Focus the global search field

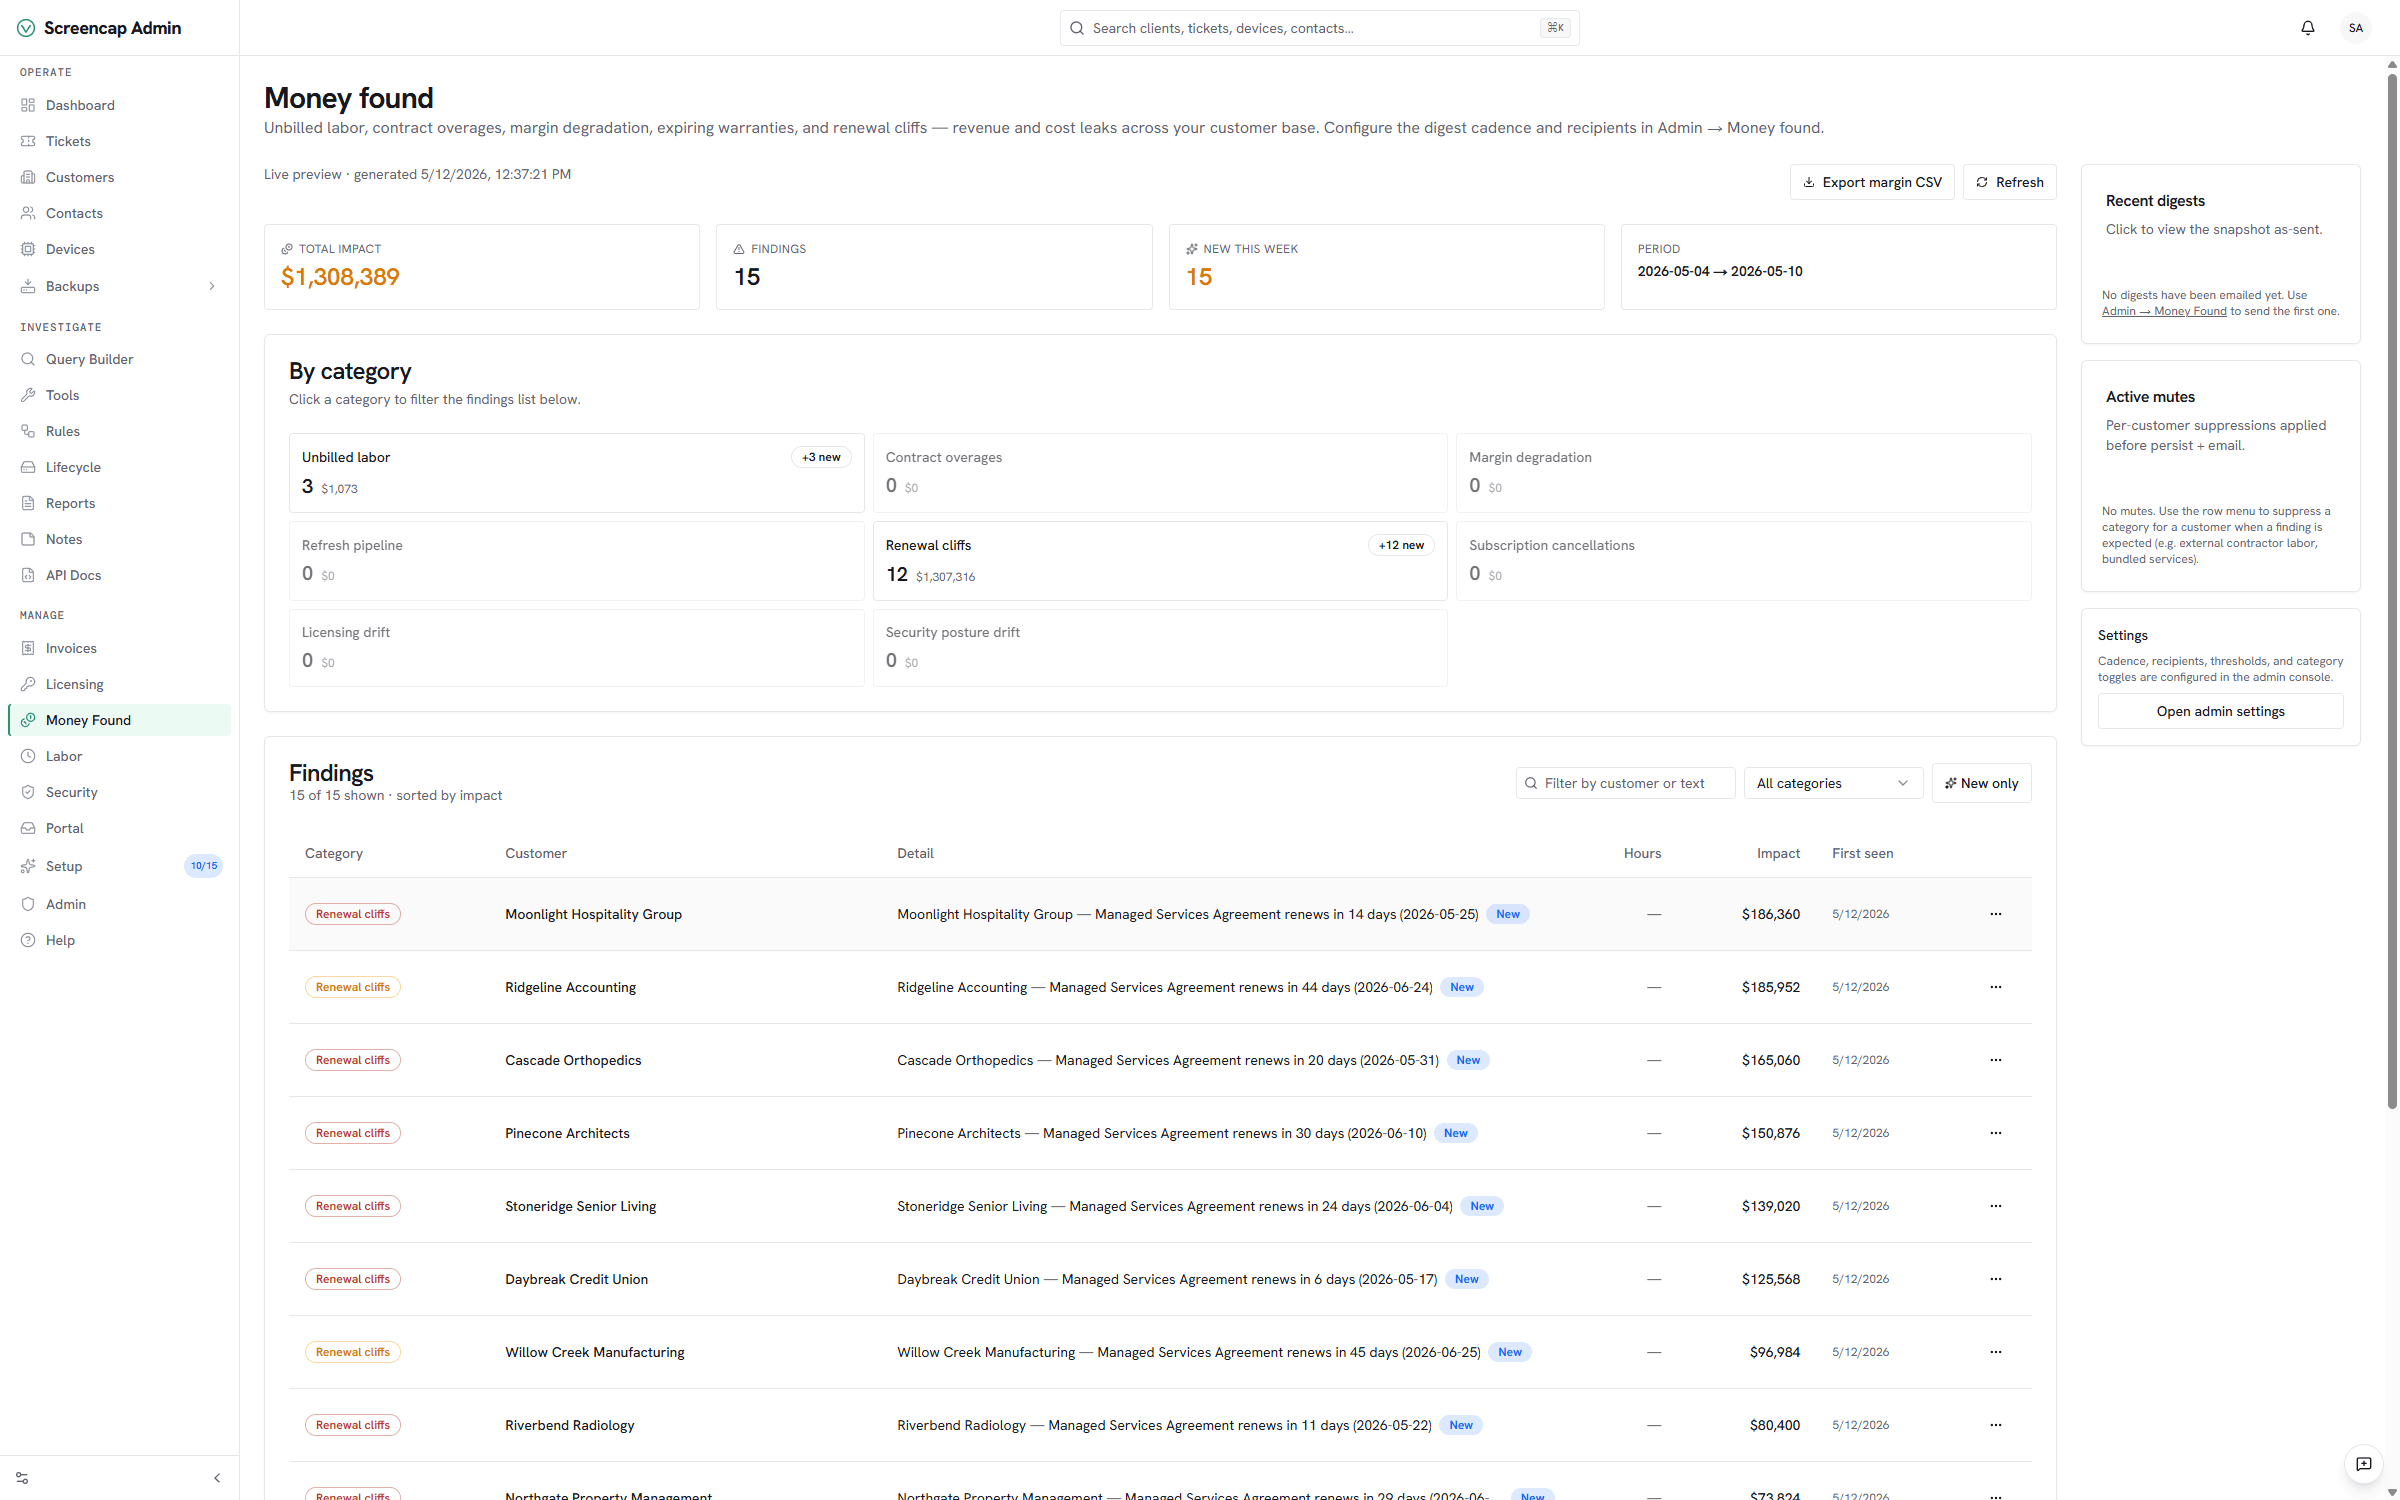(x=1319, y=28)
